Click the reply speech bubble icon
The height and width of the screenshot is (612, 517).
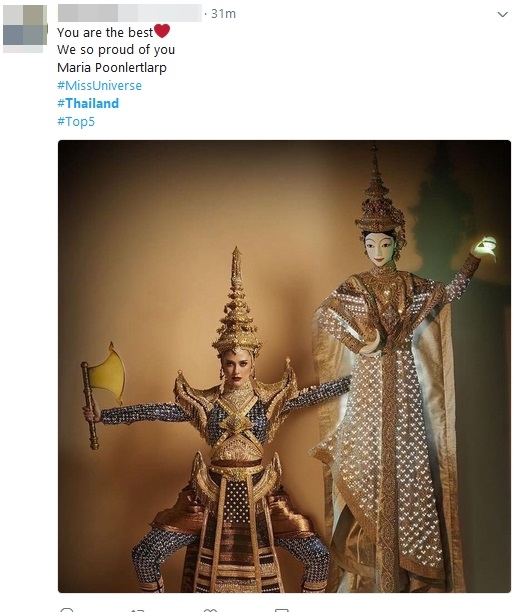67,610
